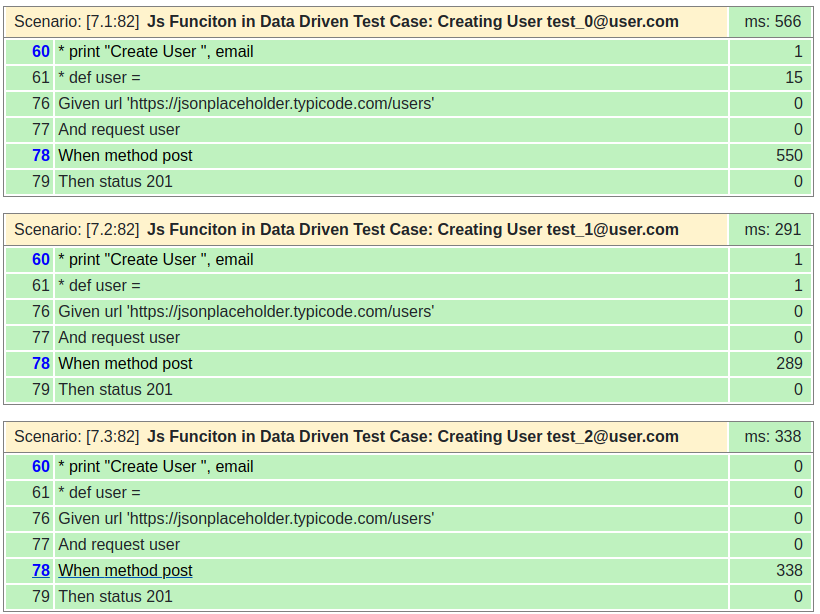Collapse scenario 7.1:82 header for test_0@user.com
This screenshot has height=614, width=820.
coord(366,22)
